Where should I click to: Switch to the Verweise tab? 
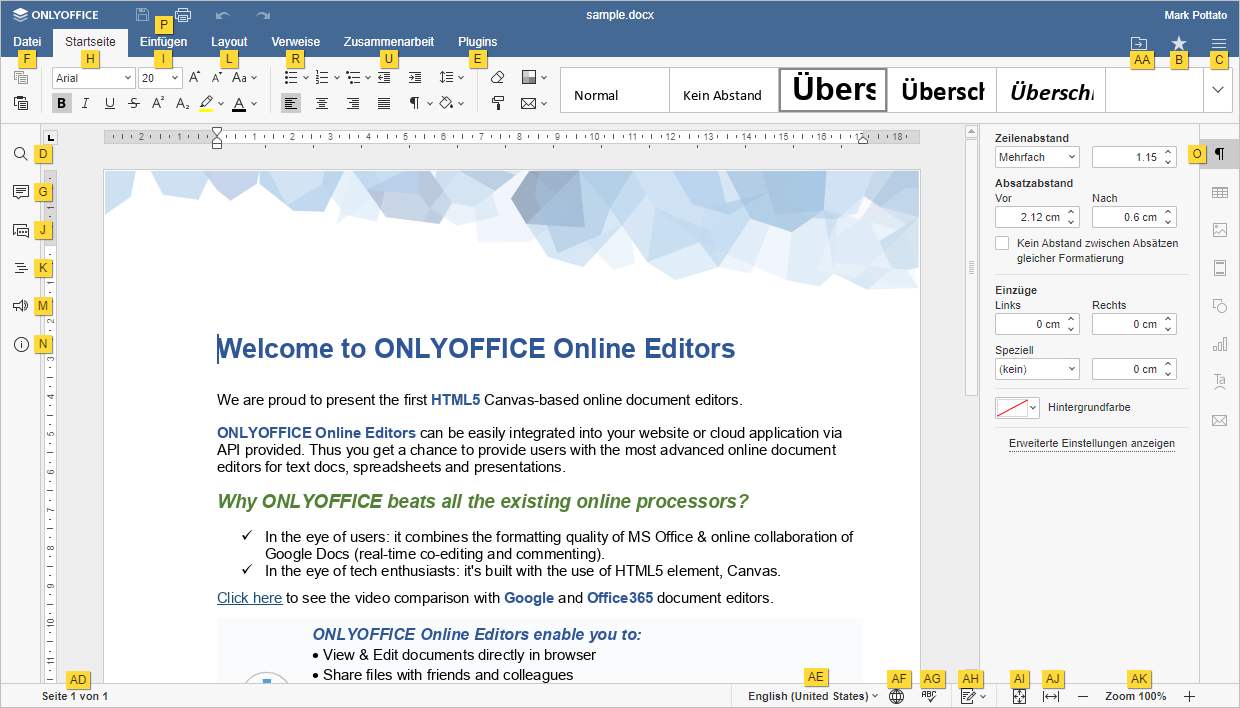(x=296, y=42)
